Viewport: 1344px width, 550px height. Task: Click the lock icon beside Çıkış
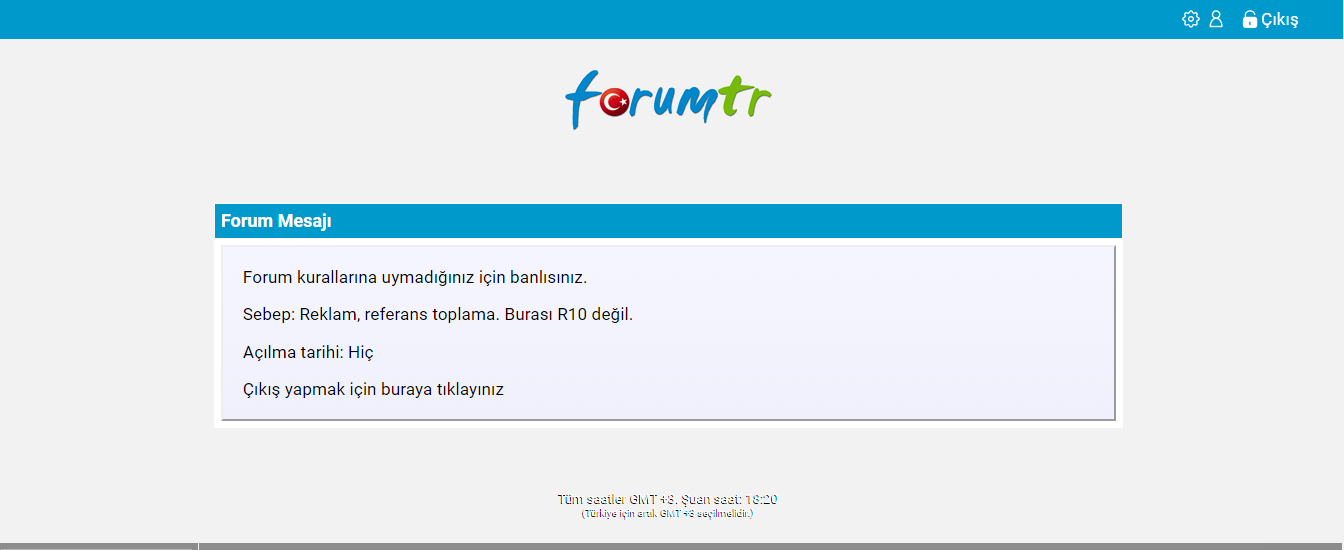1249,19
